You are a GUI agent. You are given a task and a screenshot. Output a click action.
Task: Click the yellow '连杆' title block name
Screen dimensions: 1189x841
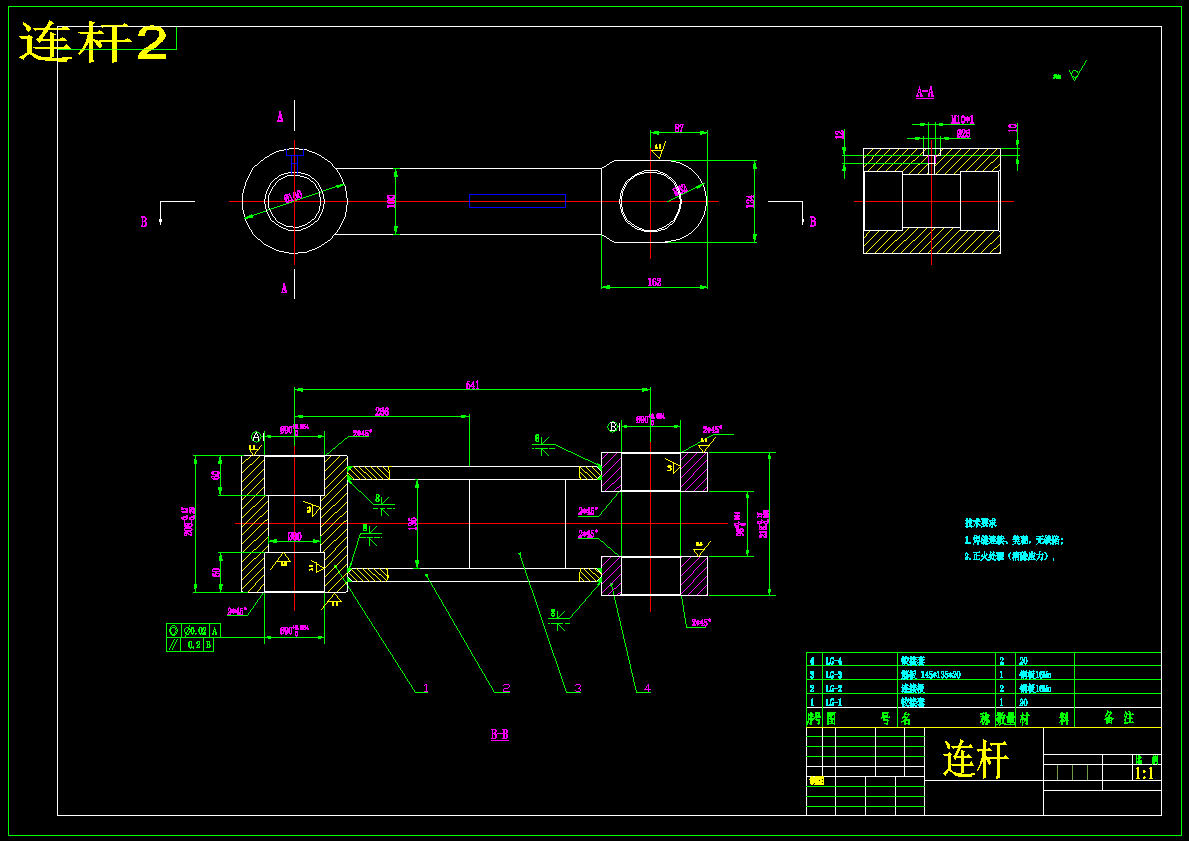[976, 758]
